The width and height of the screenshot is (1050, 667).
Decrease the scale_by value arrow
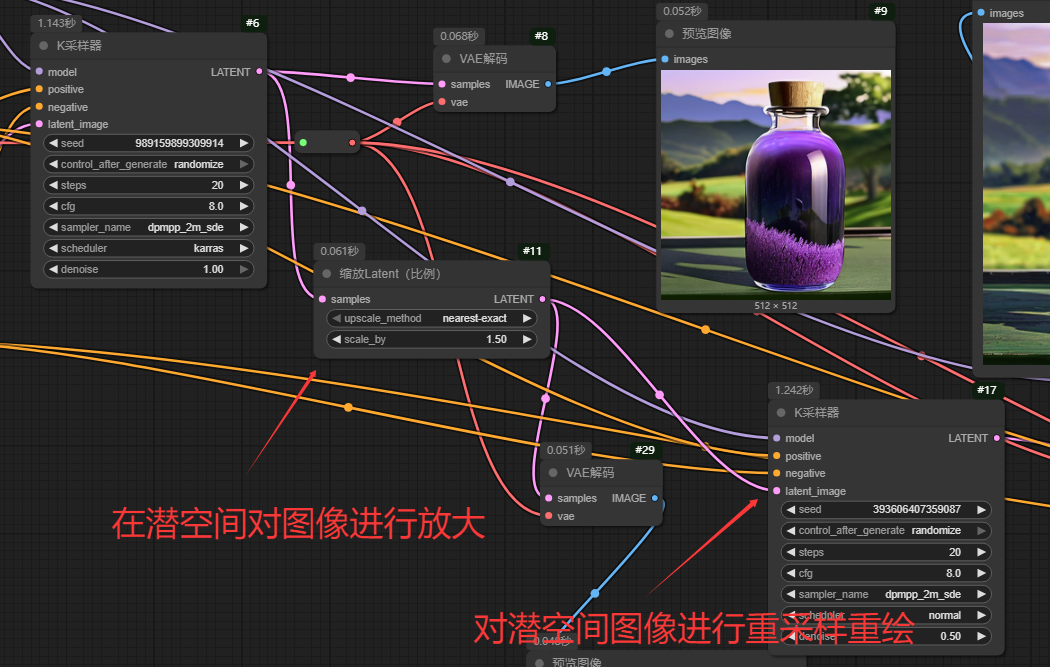336,339
